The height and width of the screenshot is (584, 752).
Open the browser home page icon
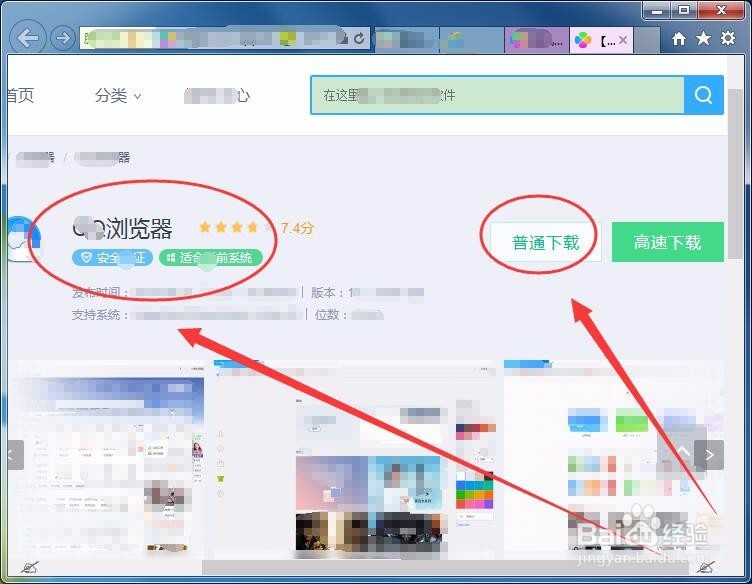click(679, 38)
